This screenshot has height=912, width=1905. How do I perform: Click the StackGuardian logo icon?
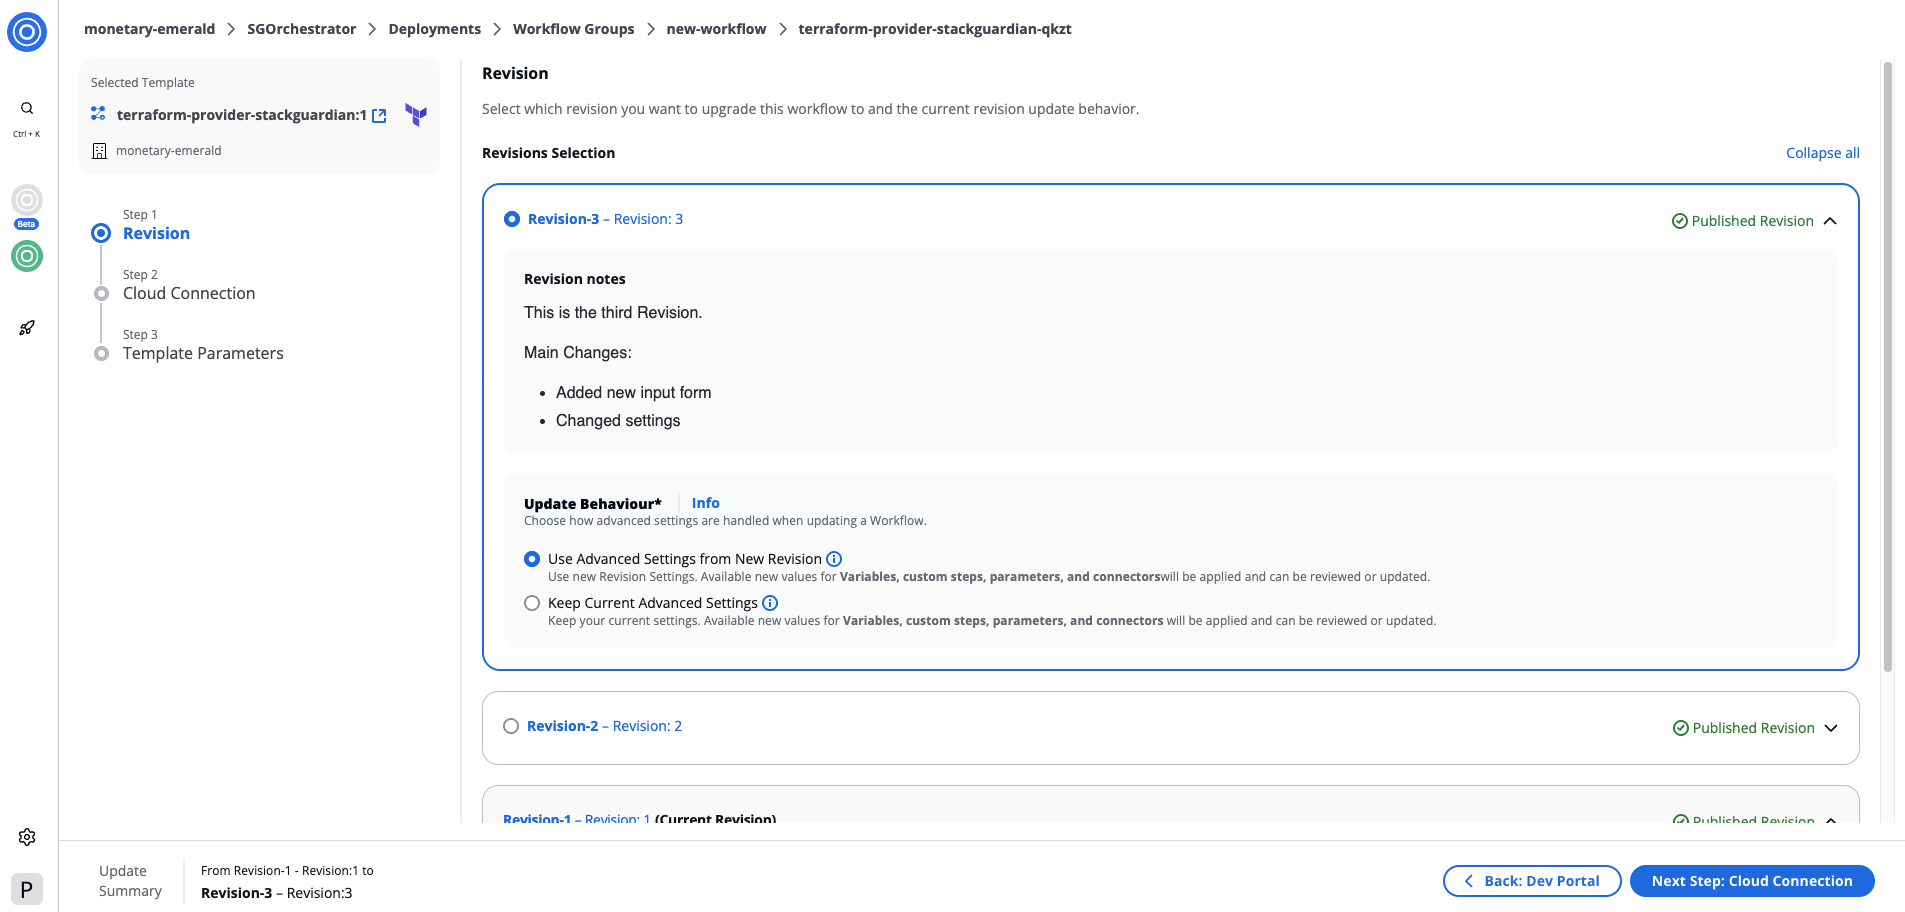pos(27,32)
